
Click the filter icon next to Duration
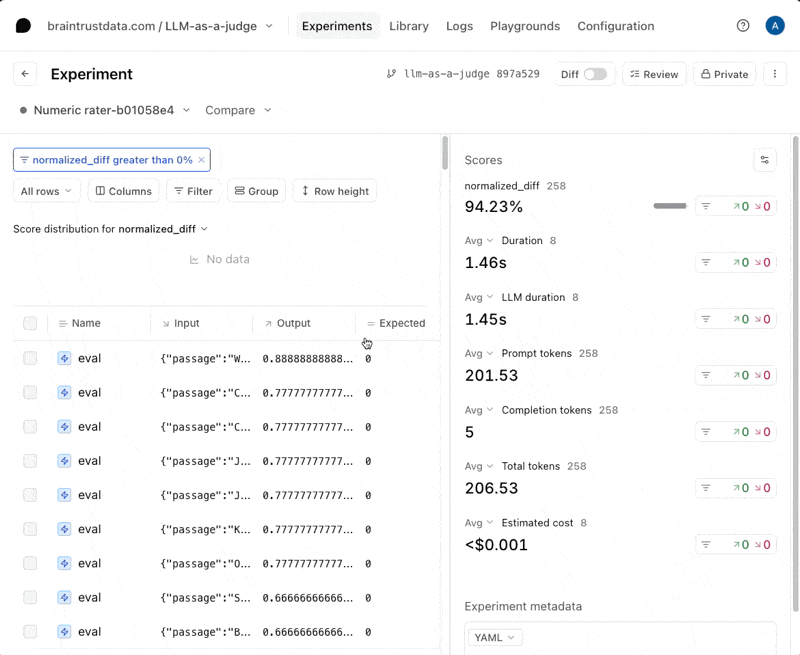[x=706, y=263]
